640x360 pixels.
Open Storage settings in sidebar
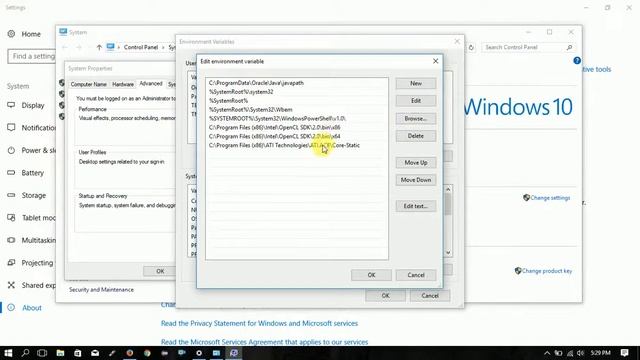pyautogui.click(x=27, y=195)
